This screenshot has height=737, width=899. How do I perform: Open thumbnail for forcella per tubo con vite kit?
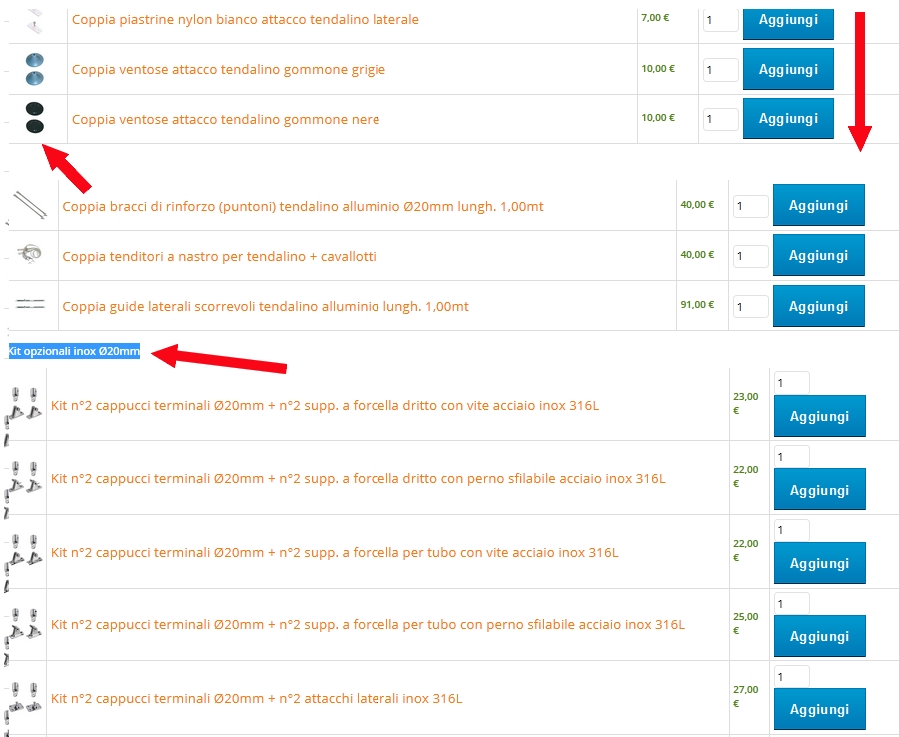pyautogui.click(x=24, y=552)
